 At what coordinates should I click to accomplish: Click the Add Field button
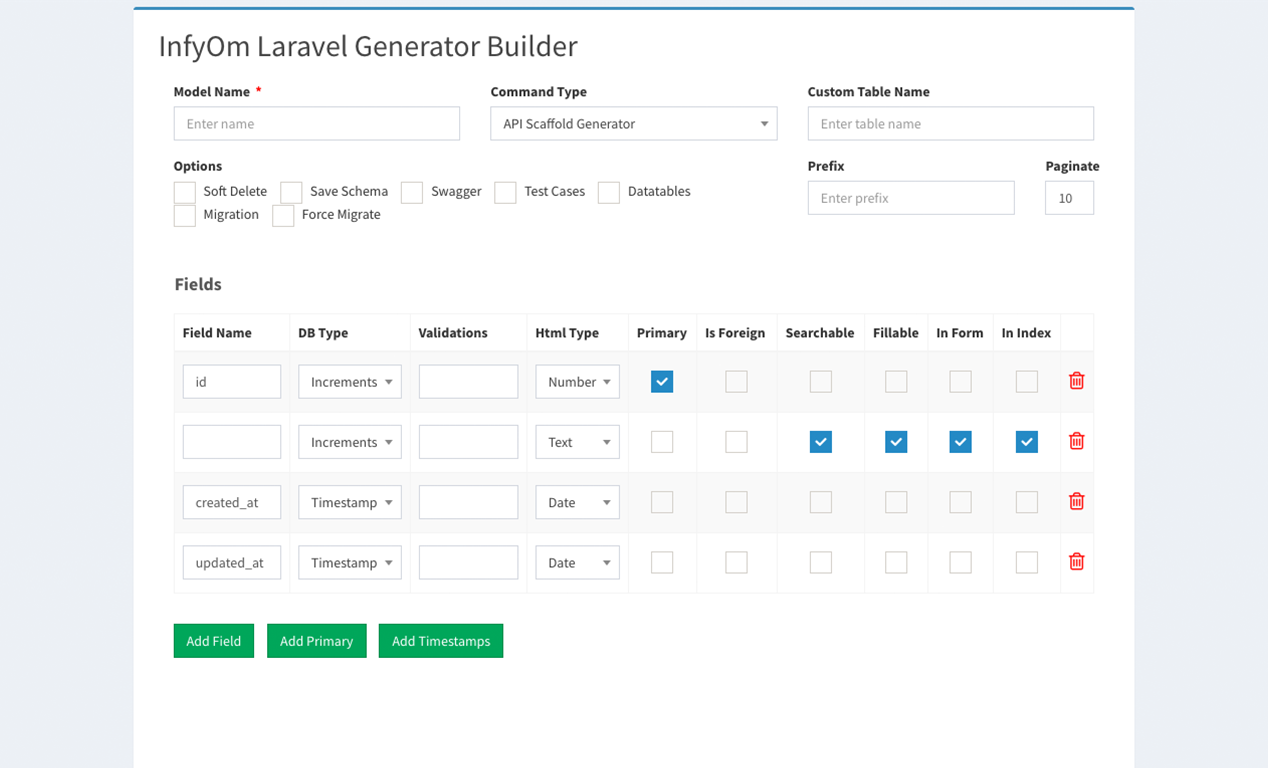[x=213, y=640]
